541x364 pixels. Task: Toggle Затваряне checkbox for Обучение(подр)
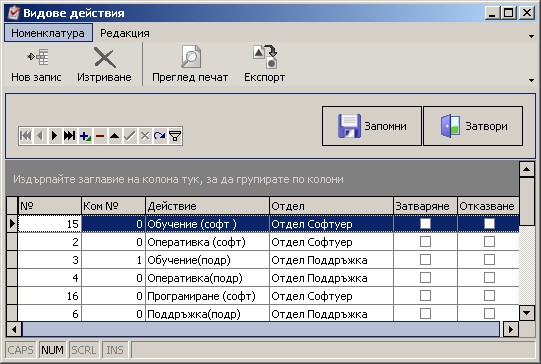(x=425, y=259)
